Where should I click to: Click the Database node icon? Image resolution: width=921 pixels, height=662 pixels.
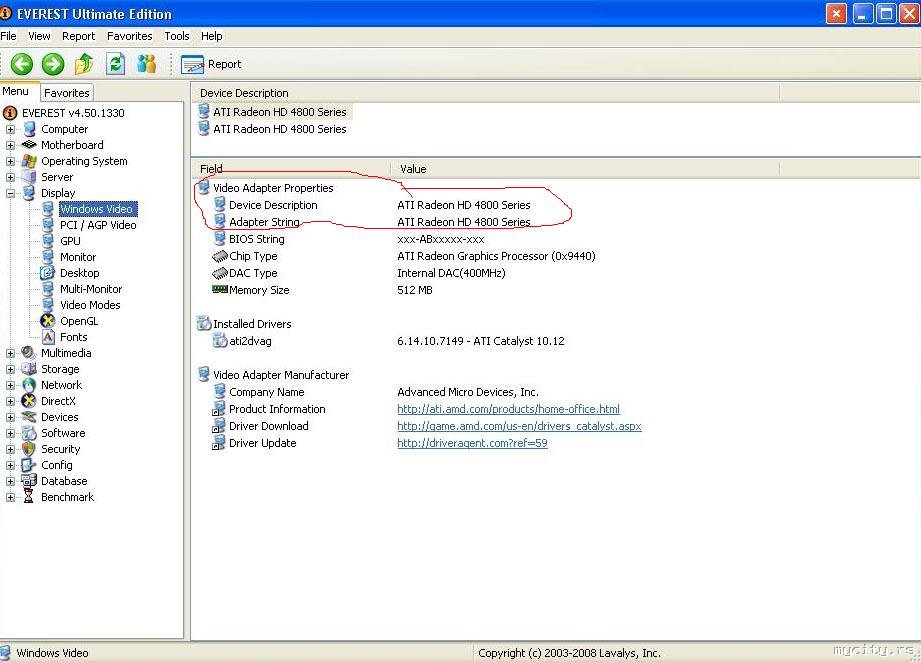tap(29, 480)
